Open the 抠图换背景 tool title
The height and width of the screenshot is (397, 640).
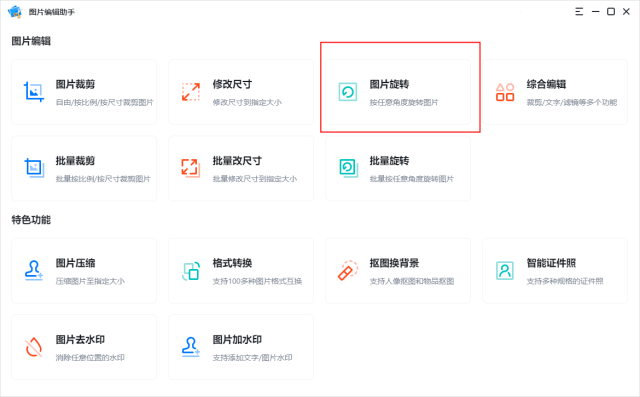pyautogui.click(x=394, y=263)
